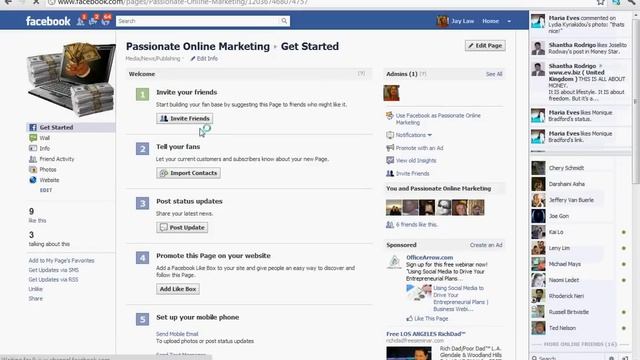Open Free LOS ANGELES RichDad ad
This screenshot has width=640, height=360.
tap(426, 334)
